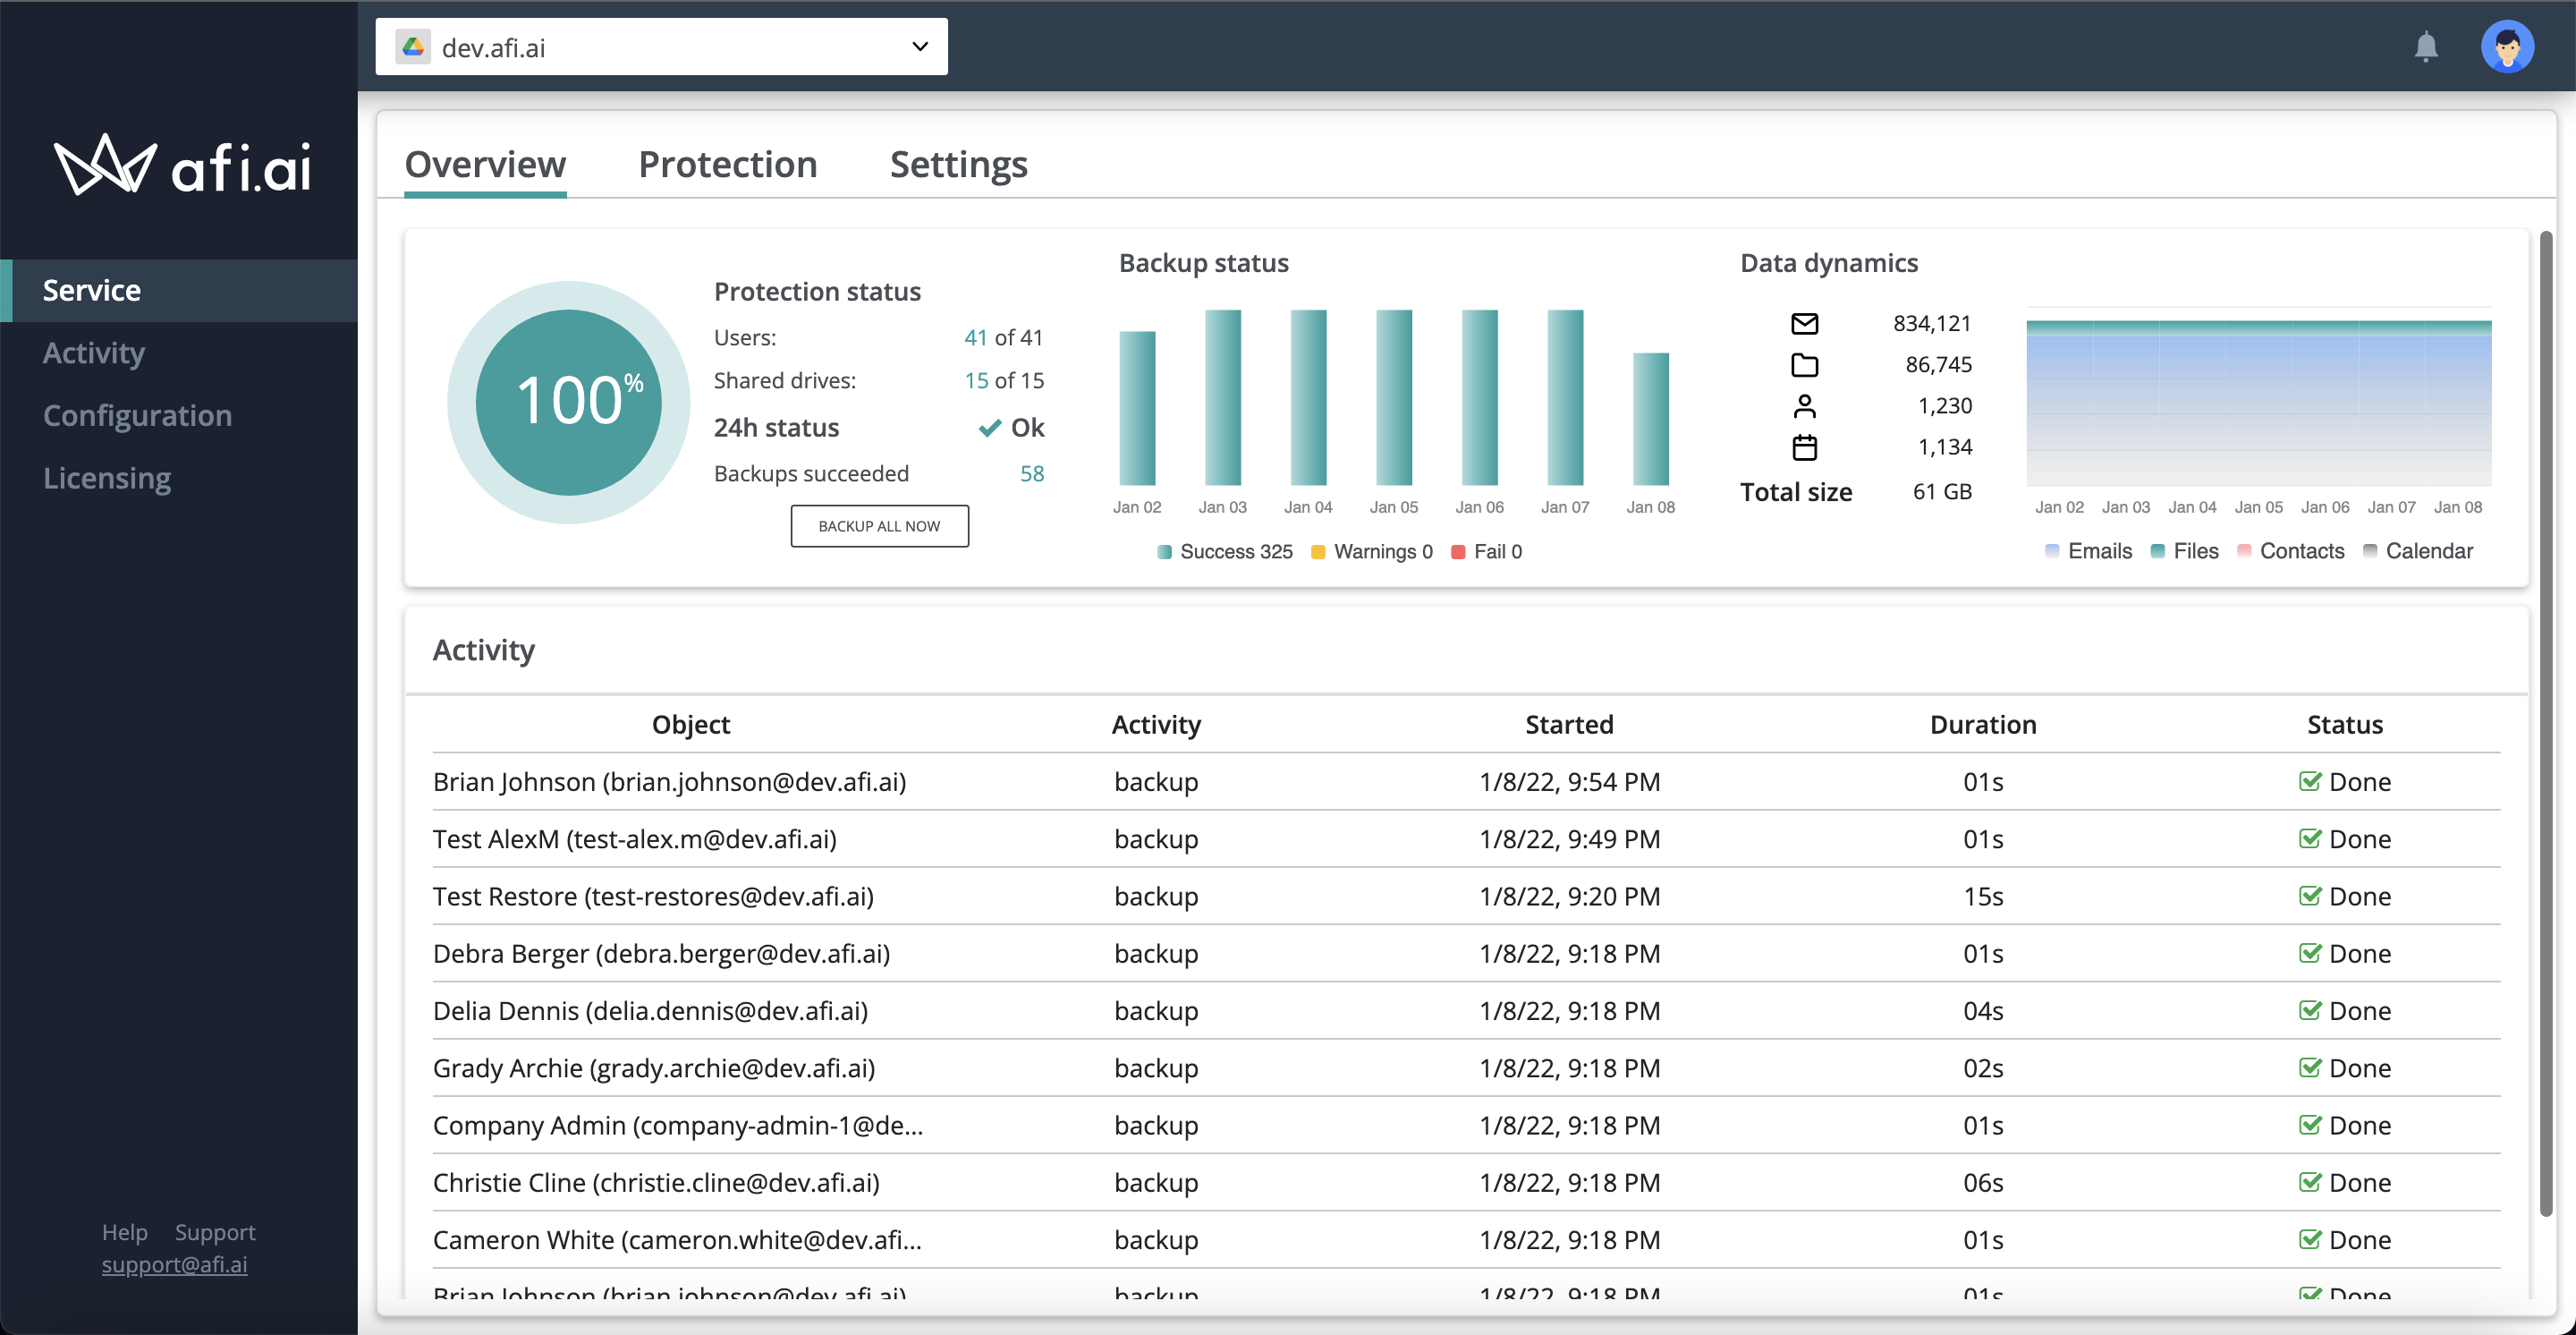This screenshot has width=2576, height=1335.
Task: Click the contacts person icon
Action: pyautogui.click(x=1804, y=406)
